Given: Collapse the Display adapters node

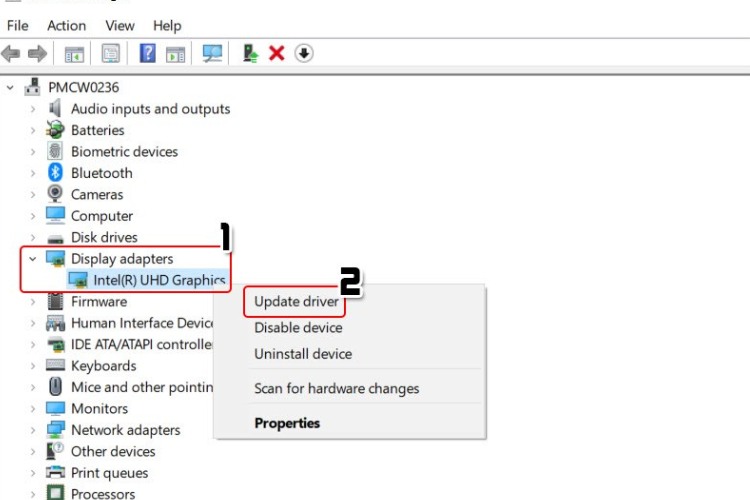Looking at the screenshot, I should tap(33, 259).
